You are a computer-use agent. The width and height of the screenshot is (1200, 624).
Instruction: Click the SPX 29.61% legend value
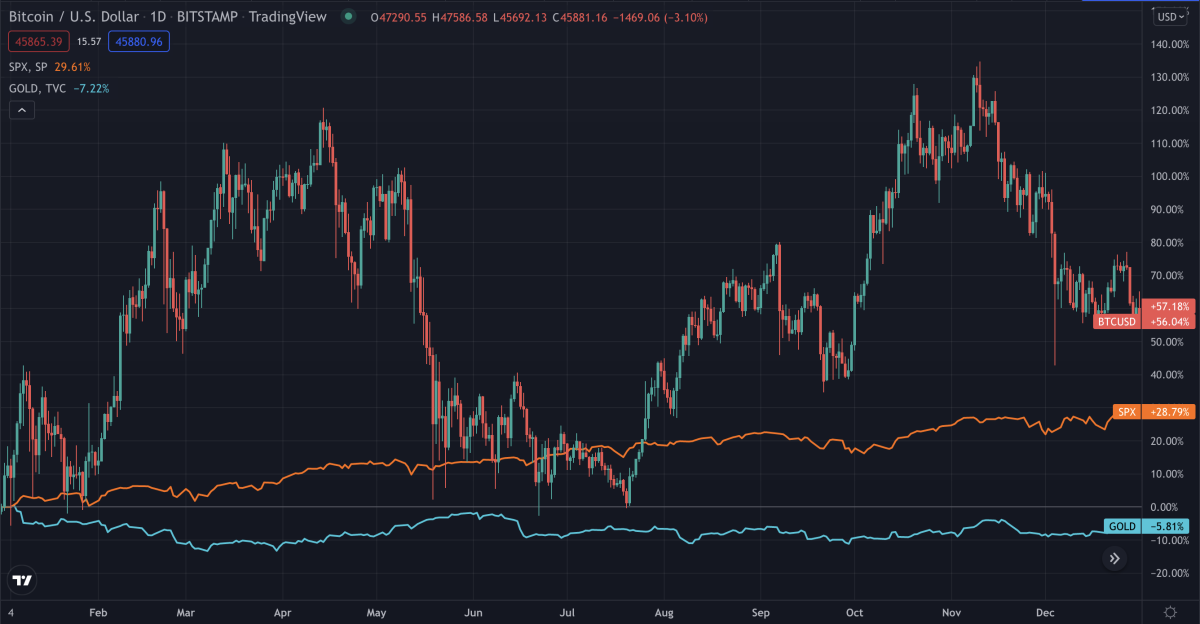[x=72, y=67]
